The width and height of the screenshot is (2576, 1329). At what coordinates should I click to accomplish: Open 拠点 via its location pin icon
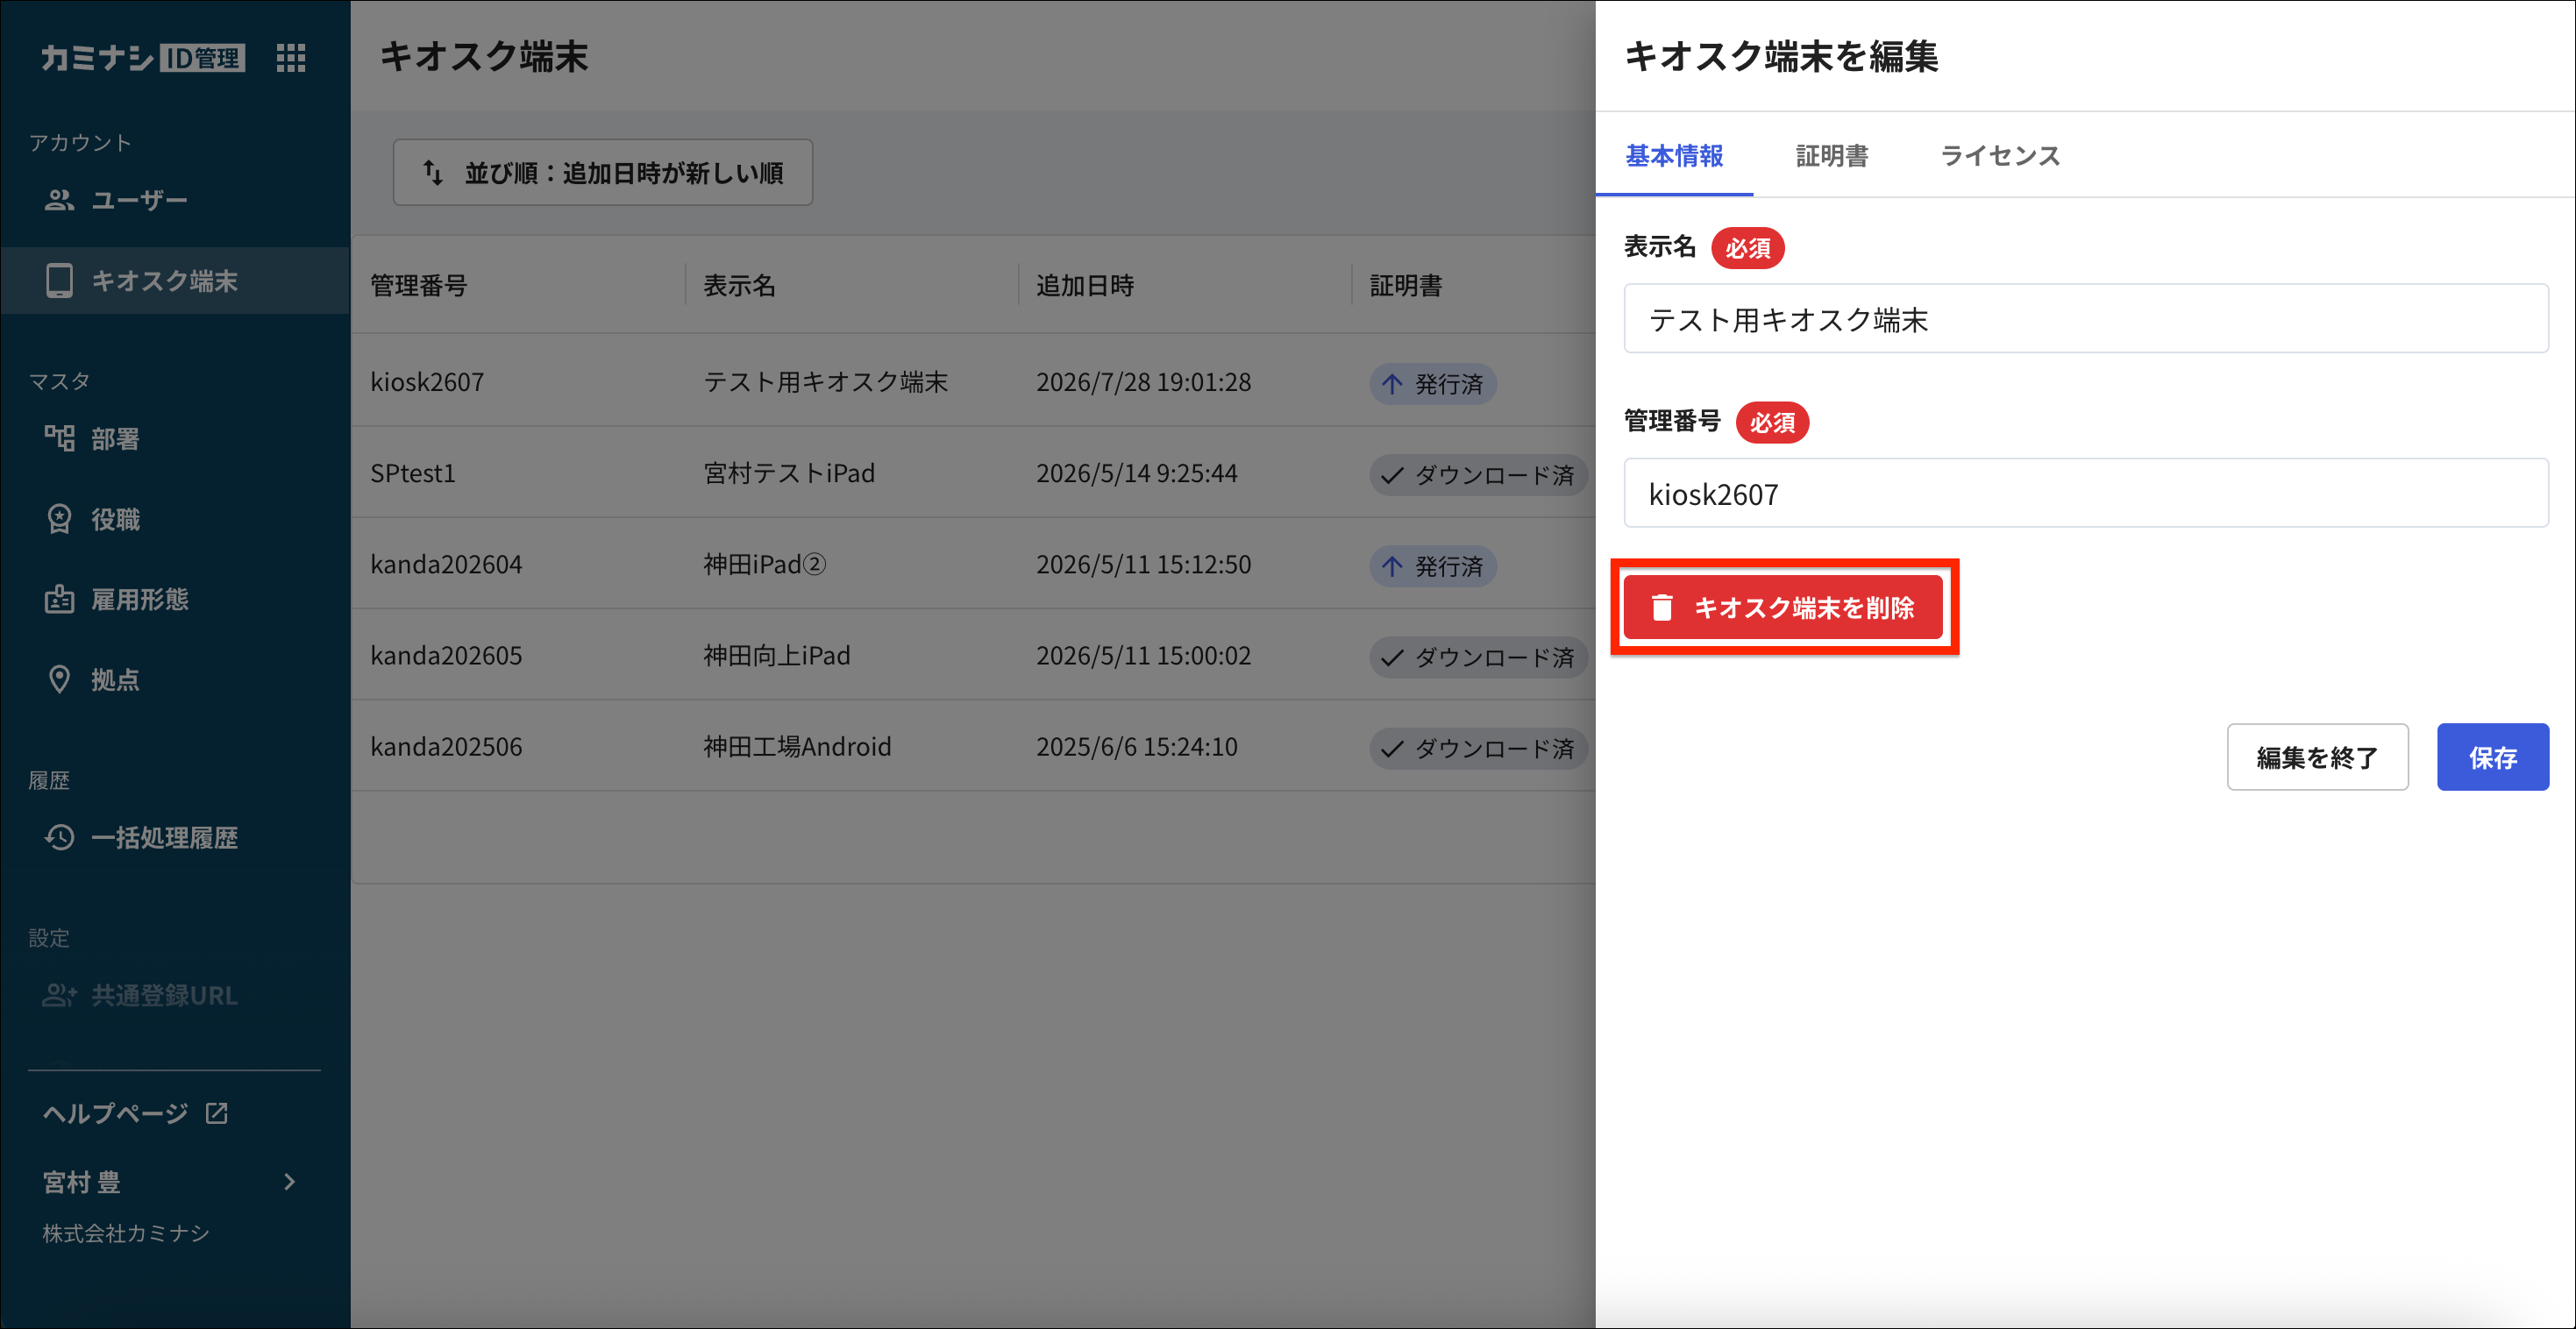(x=59, y=679)
